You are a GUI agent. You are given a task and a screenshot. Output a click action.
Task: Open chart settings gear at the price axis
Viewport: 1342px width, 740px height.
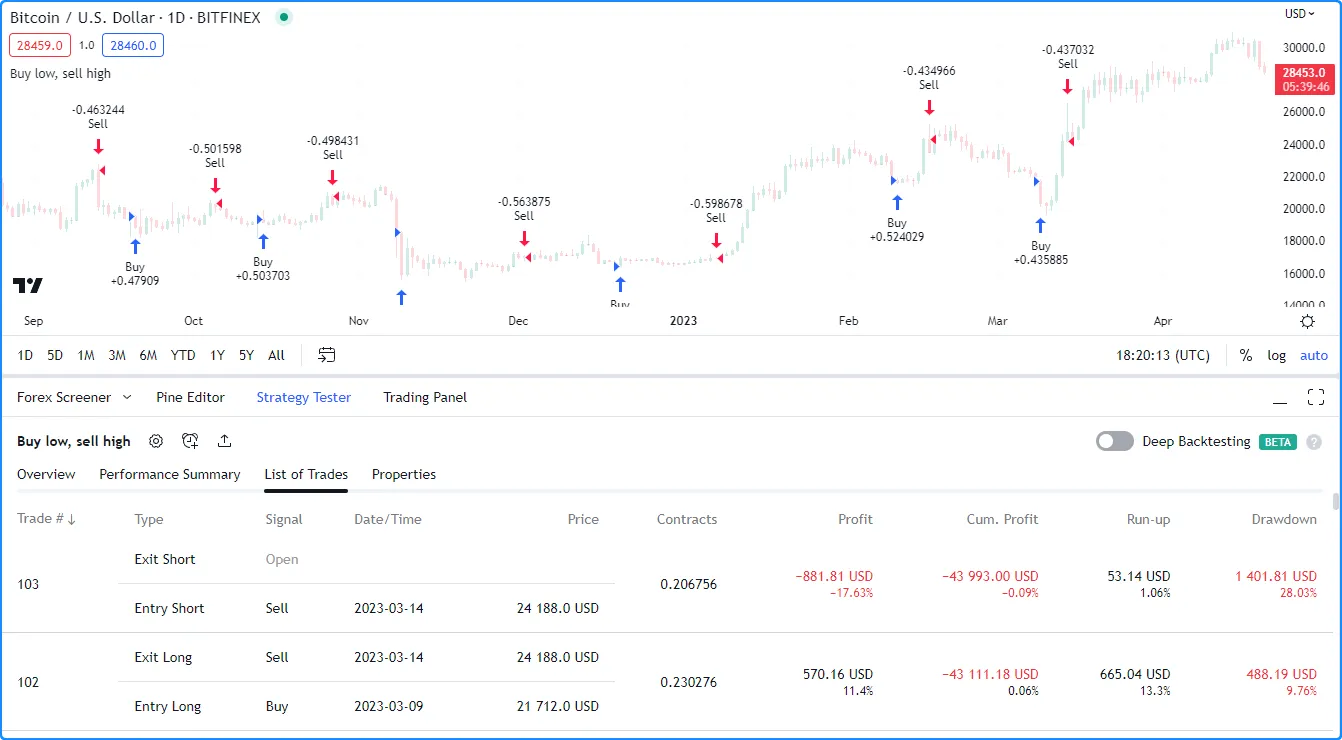[x=1307, y=321]
